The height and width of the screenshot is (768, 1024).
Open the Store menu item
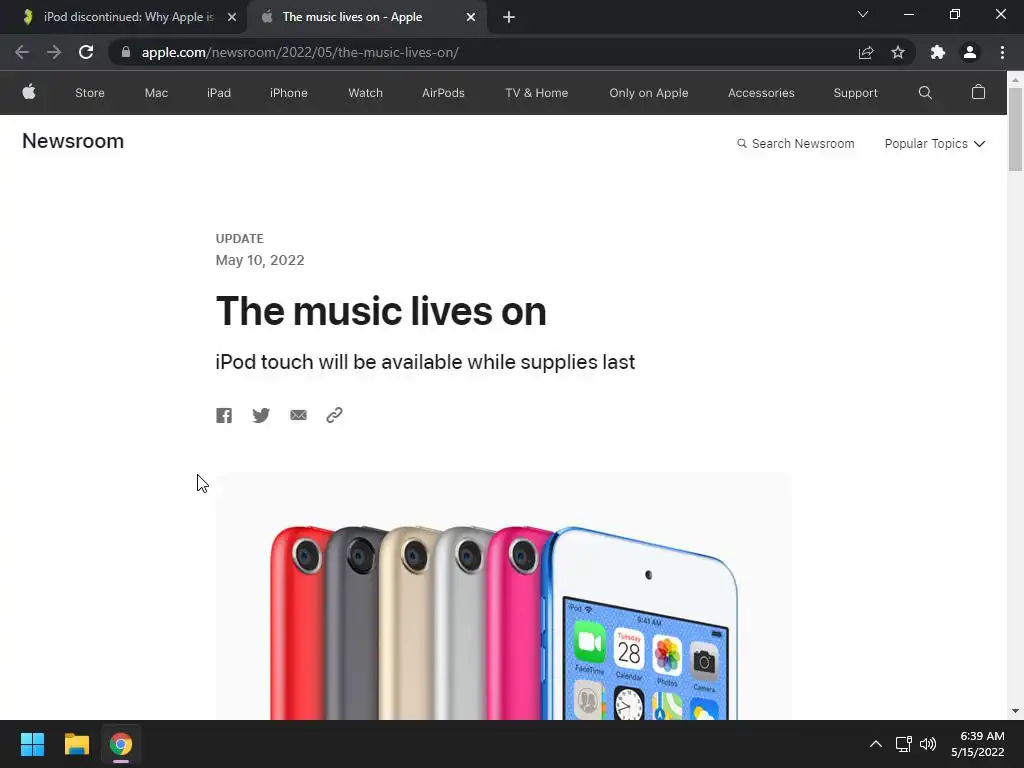click(x=89, y=93)
